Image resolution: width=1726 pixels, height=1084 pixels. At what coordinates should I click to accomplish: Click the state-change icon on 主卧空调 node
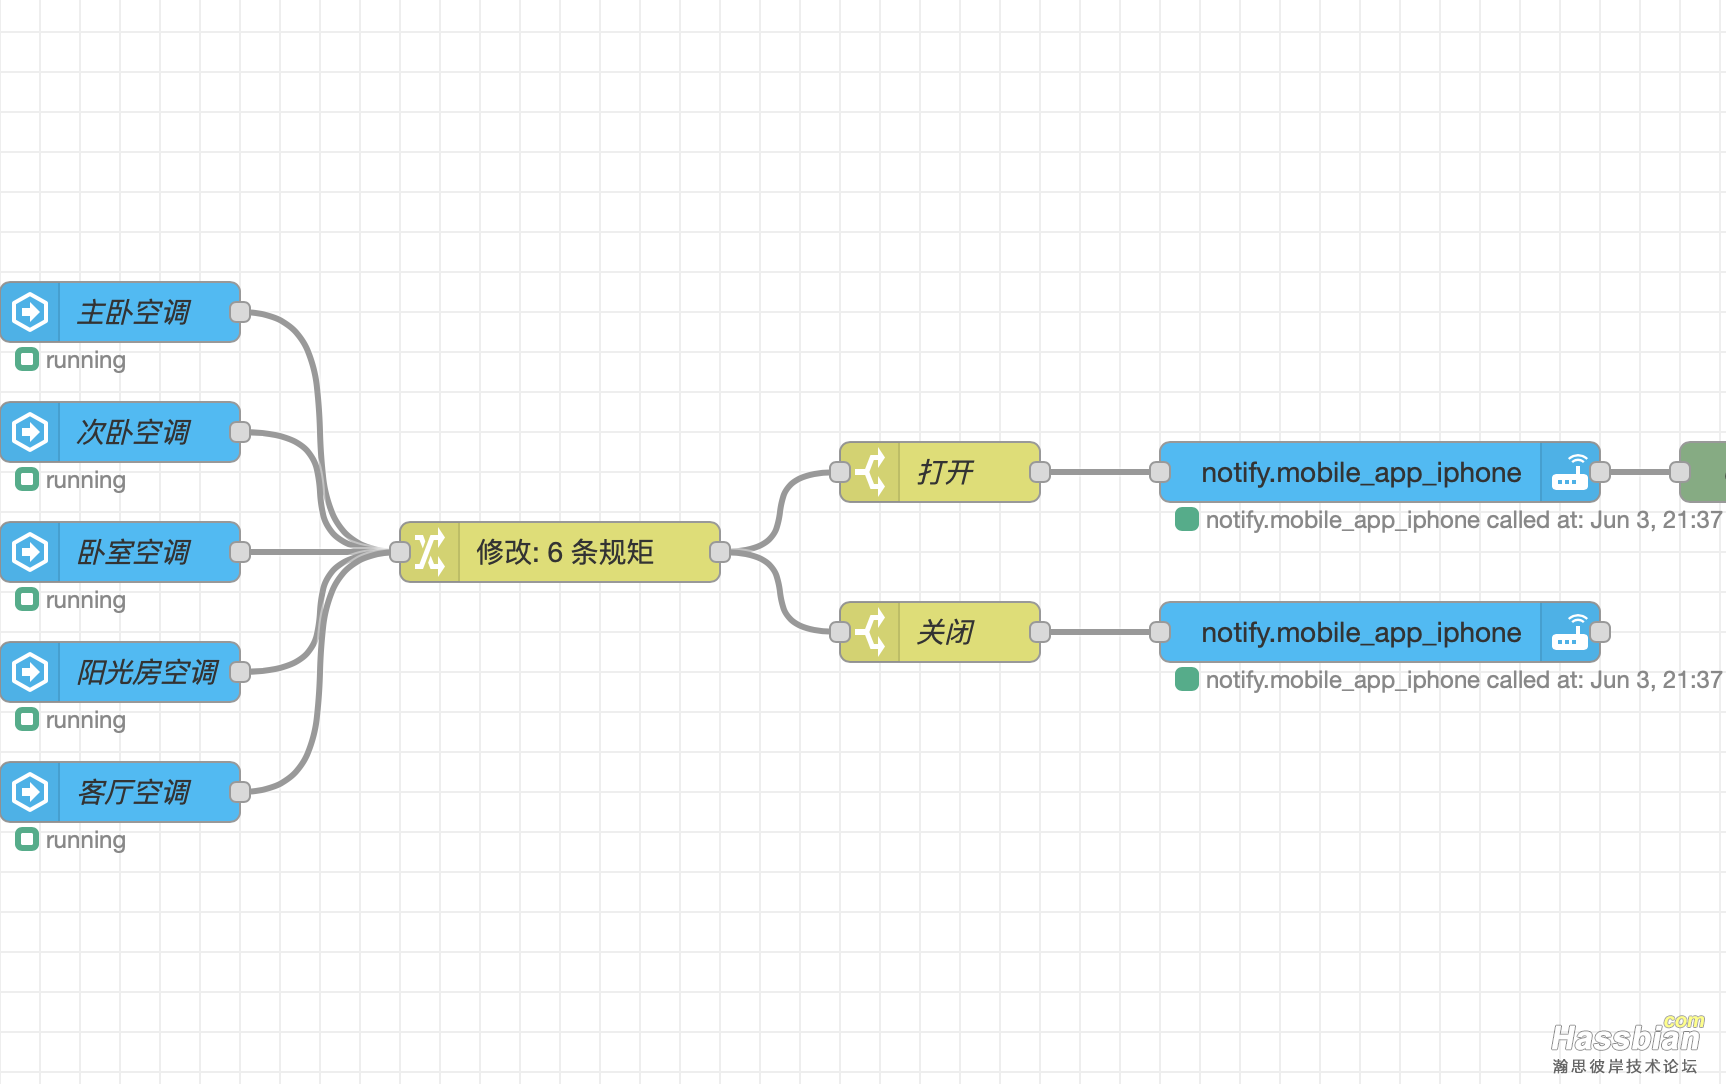click(30, 312)
